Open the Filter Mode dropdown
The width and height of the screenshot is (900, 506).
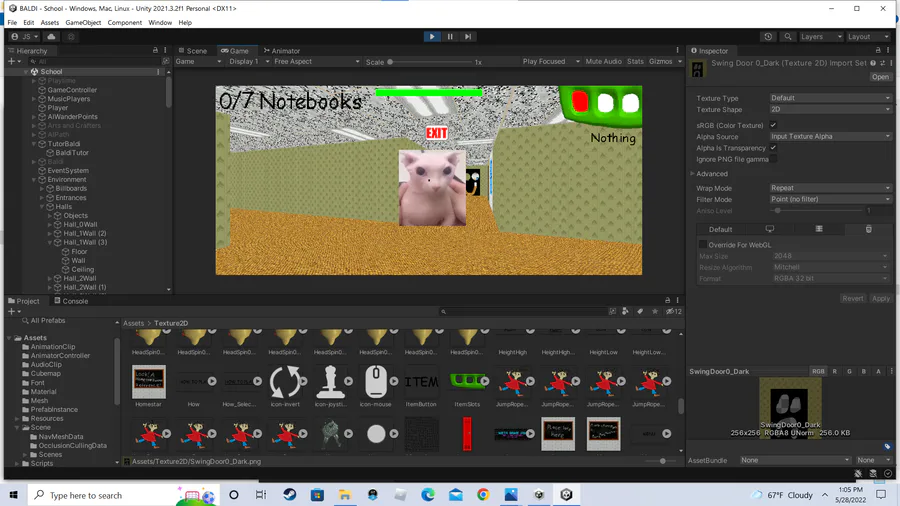point(830,199)
